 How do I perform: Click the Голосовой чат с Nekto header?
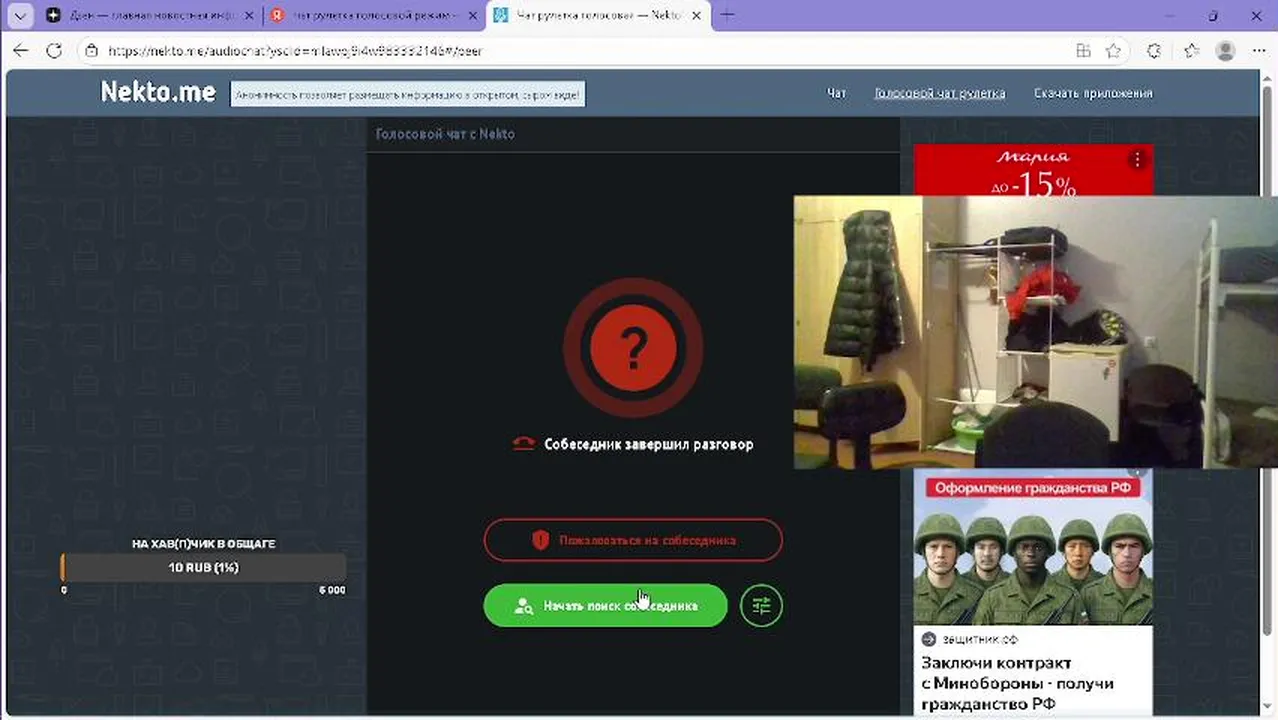445,133
